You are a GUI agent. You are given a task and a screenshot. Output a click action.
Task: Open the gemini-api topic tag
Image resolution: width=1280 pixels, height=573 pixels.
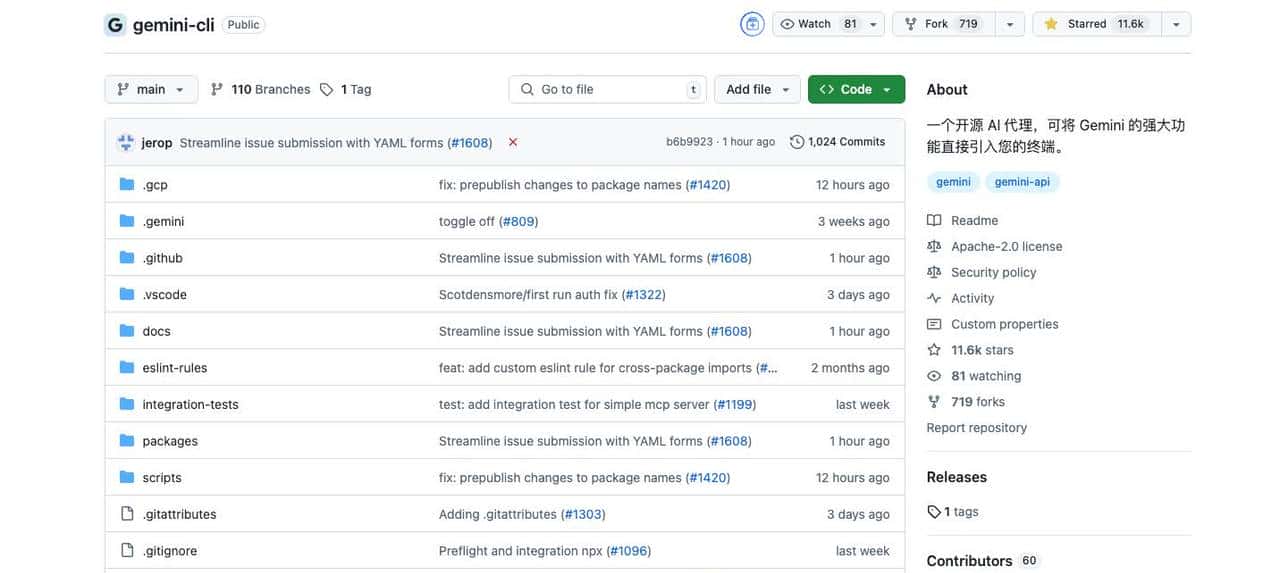click(x=1022, y=182)
